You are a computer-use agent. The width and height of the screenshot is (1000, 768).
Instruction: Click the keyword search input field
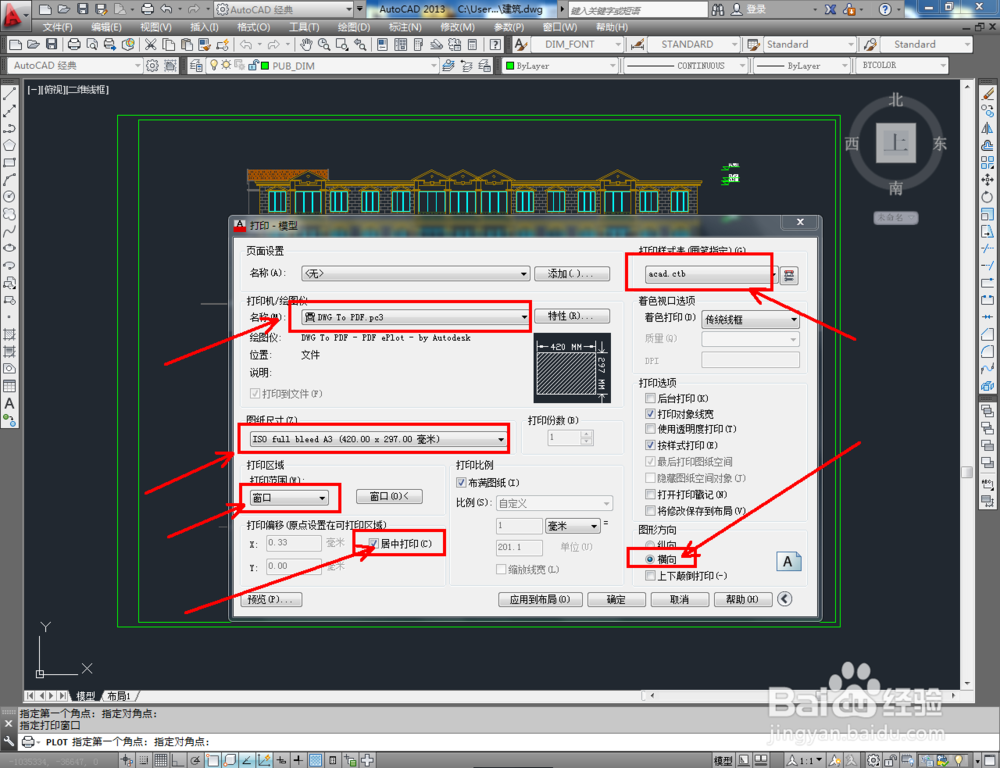[637, 10]
